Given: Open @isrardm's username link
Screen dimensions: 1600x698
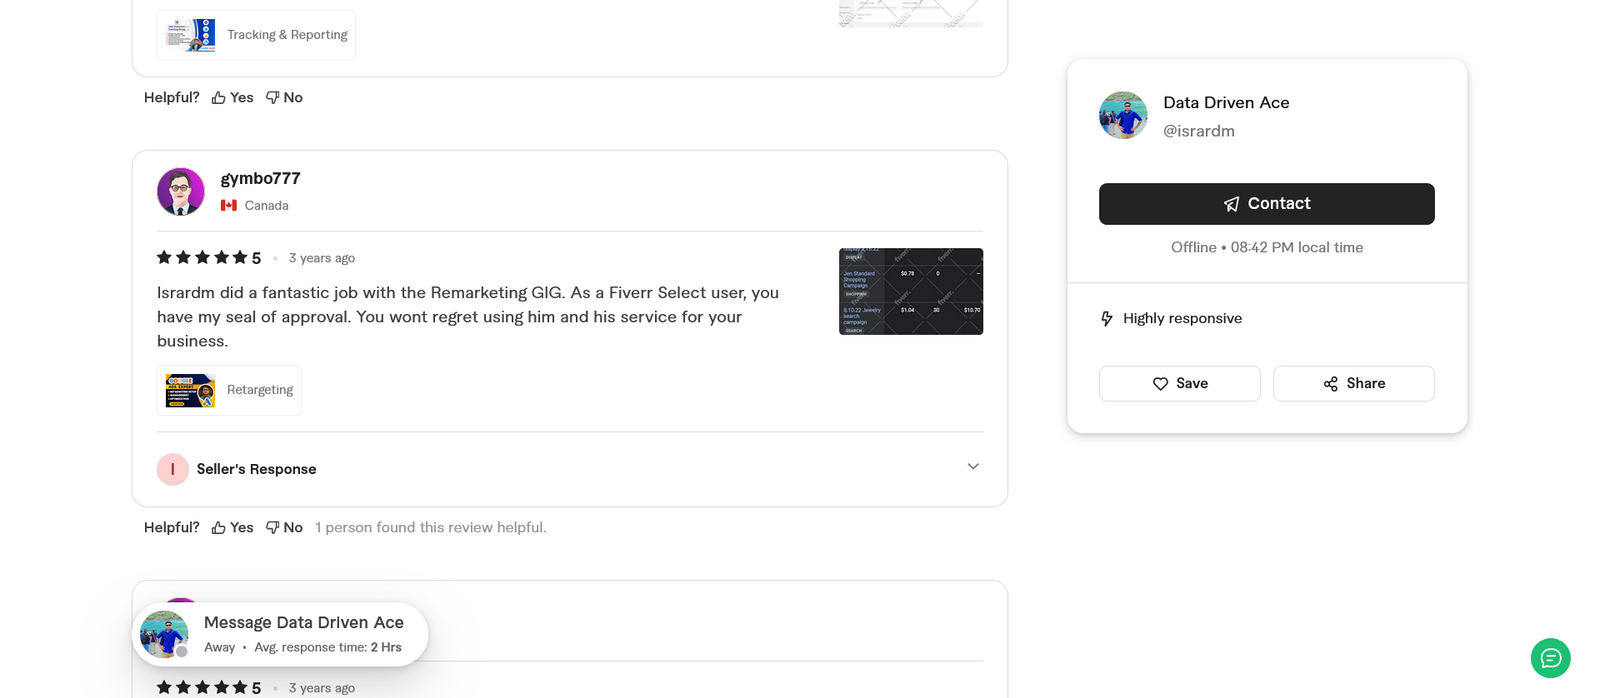Looking at the screenshot, I should 1198,130.
